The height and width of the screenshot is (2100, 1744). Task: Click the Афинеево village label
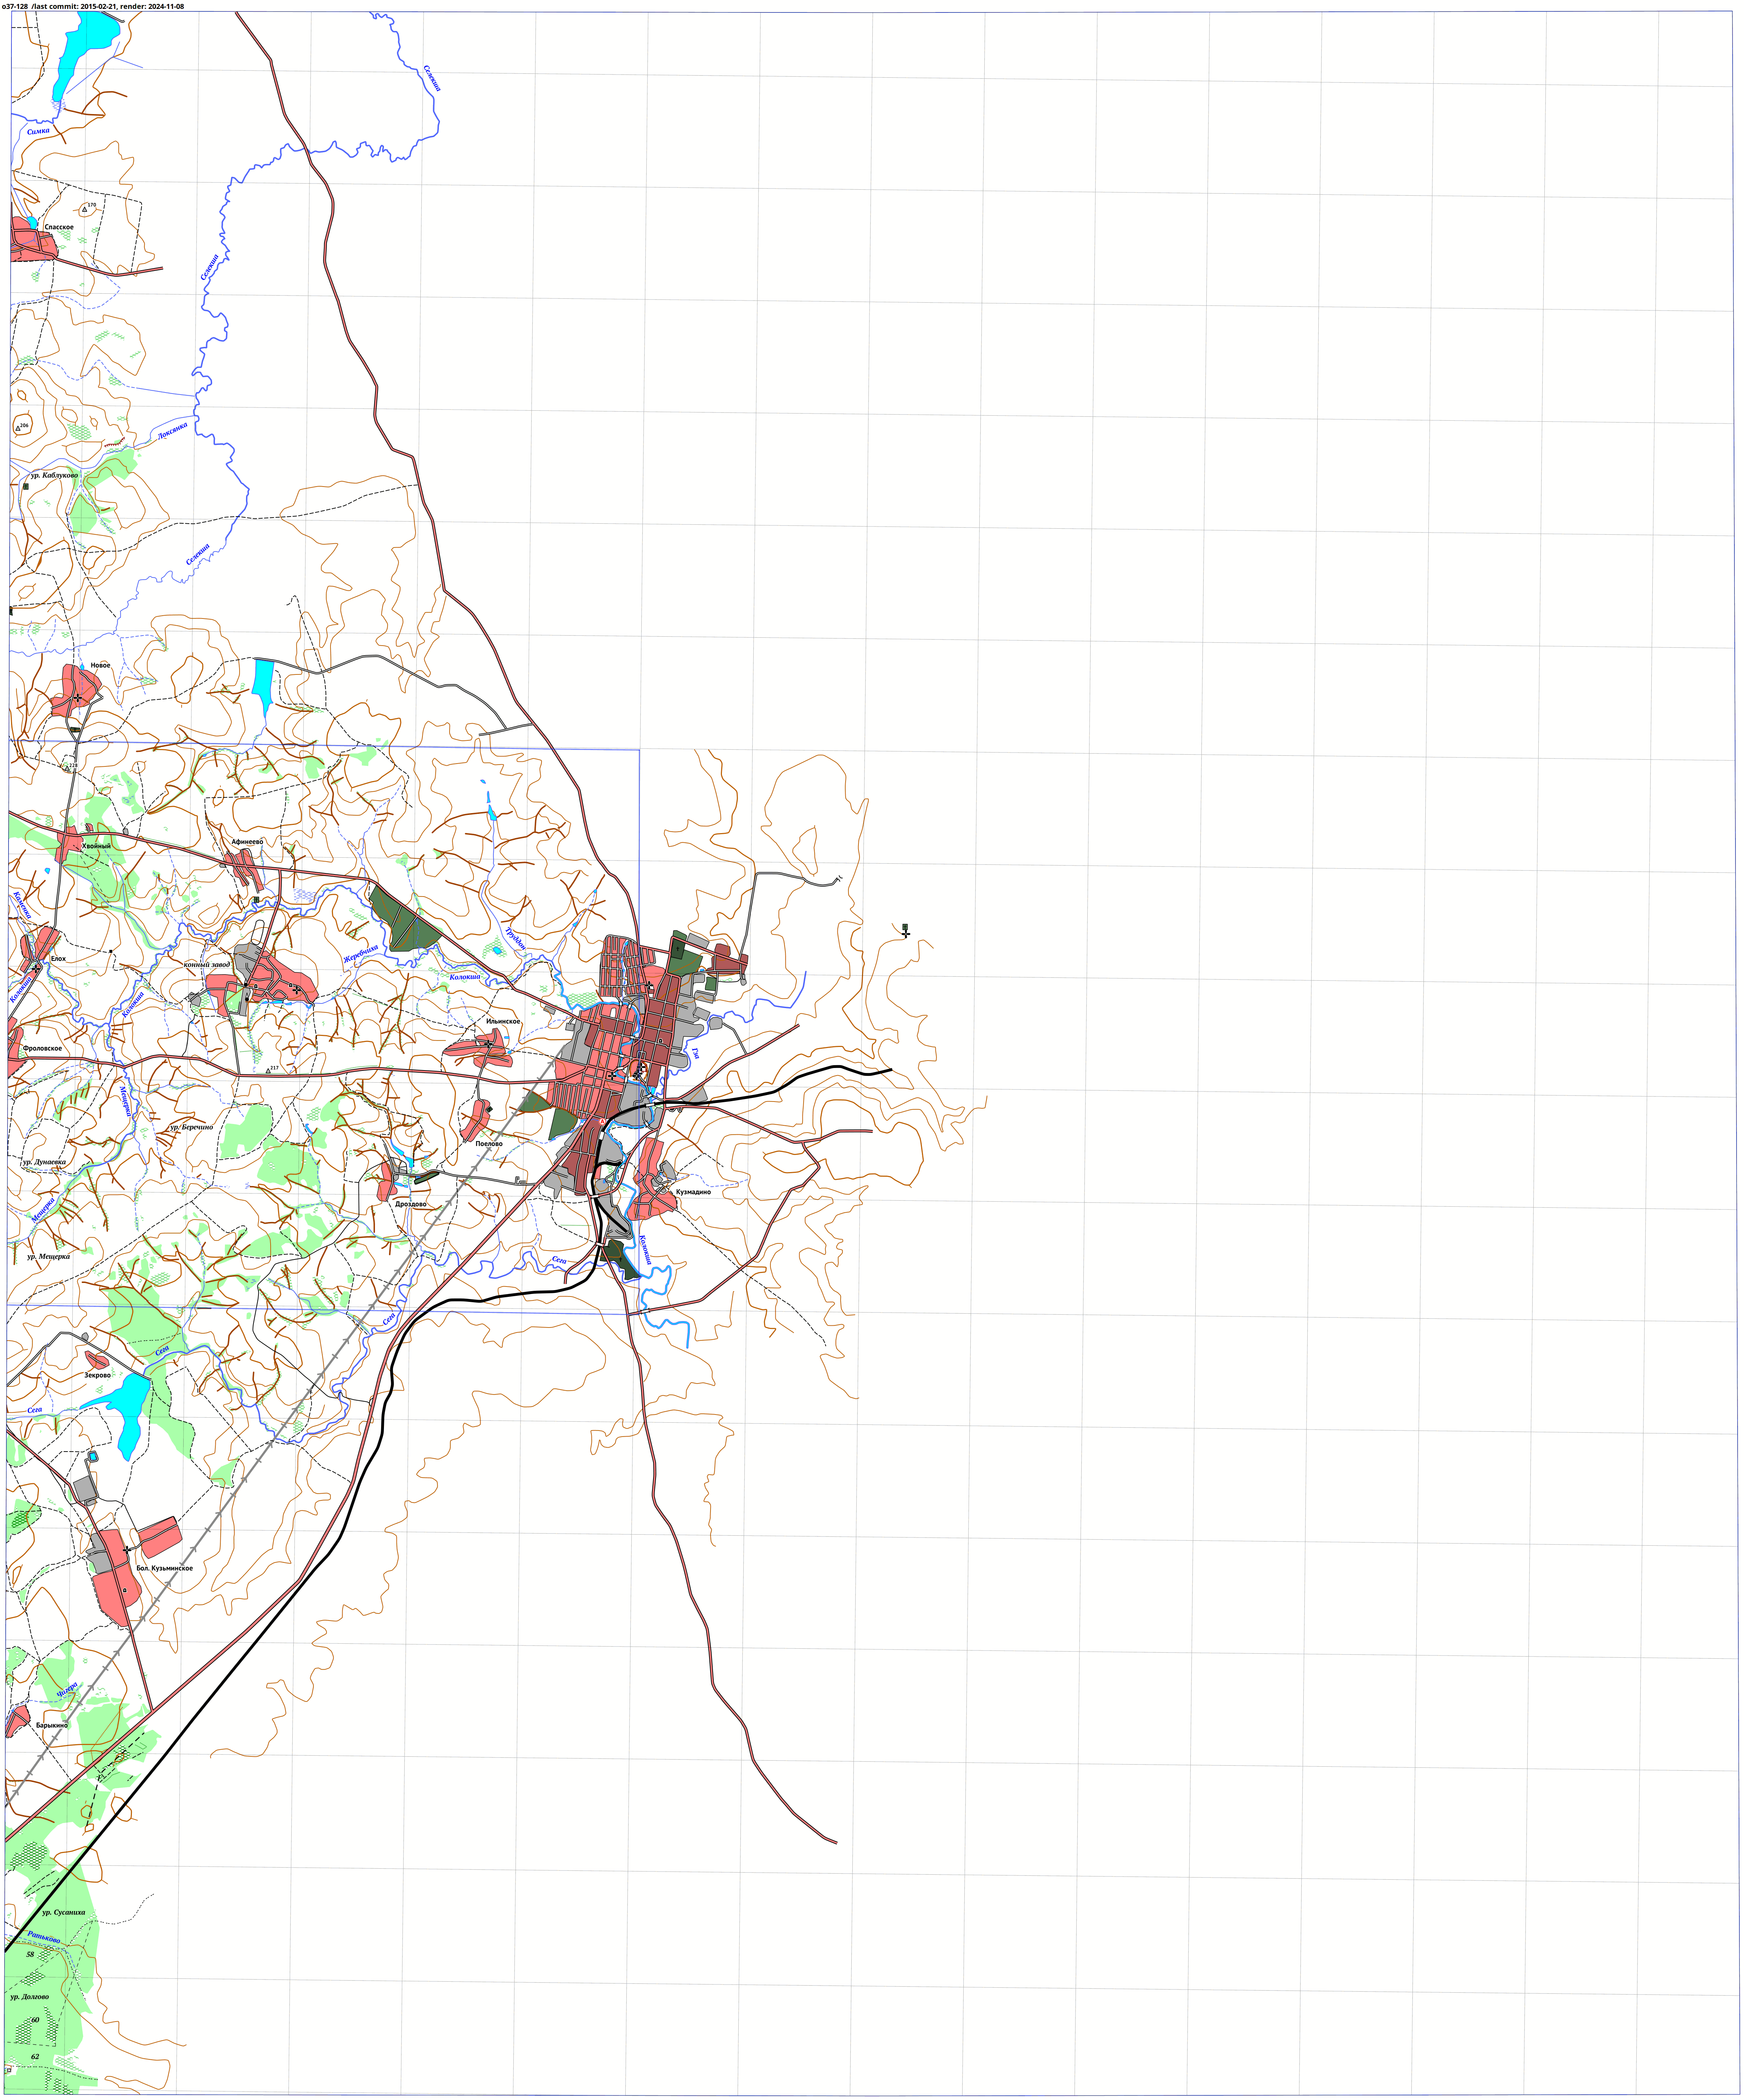coord(247,842)
